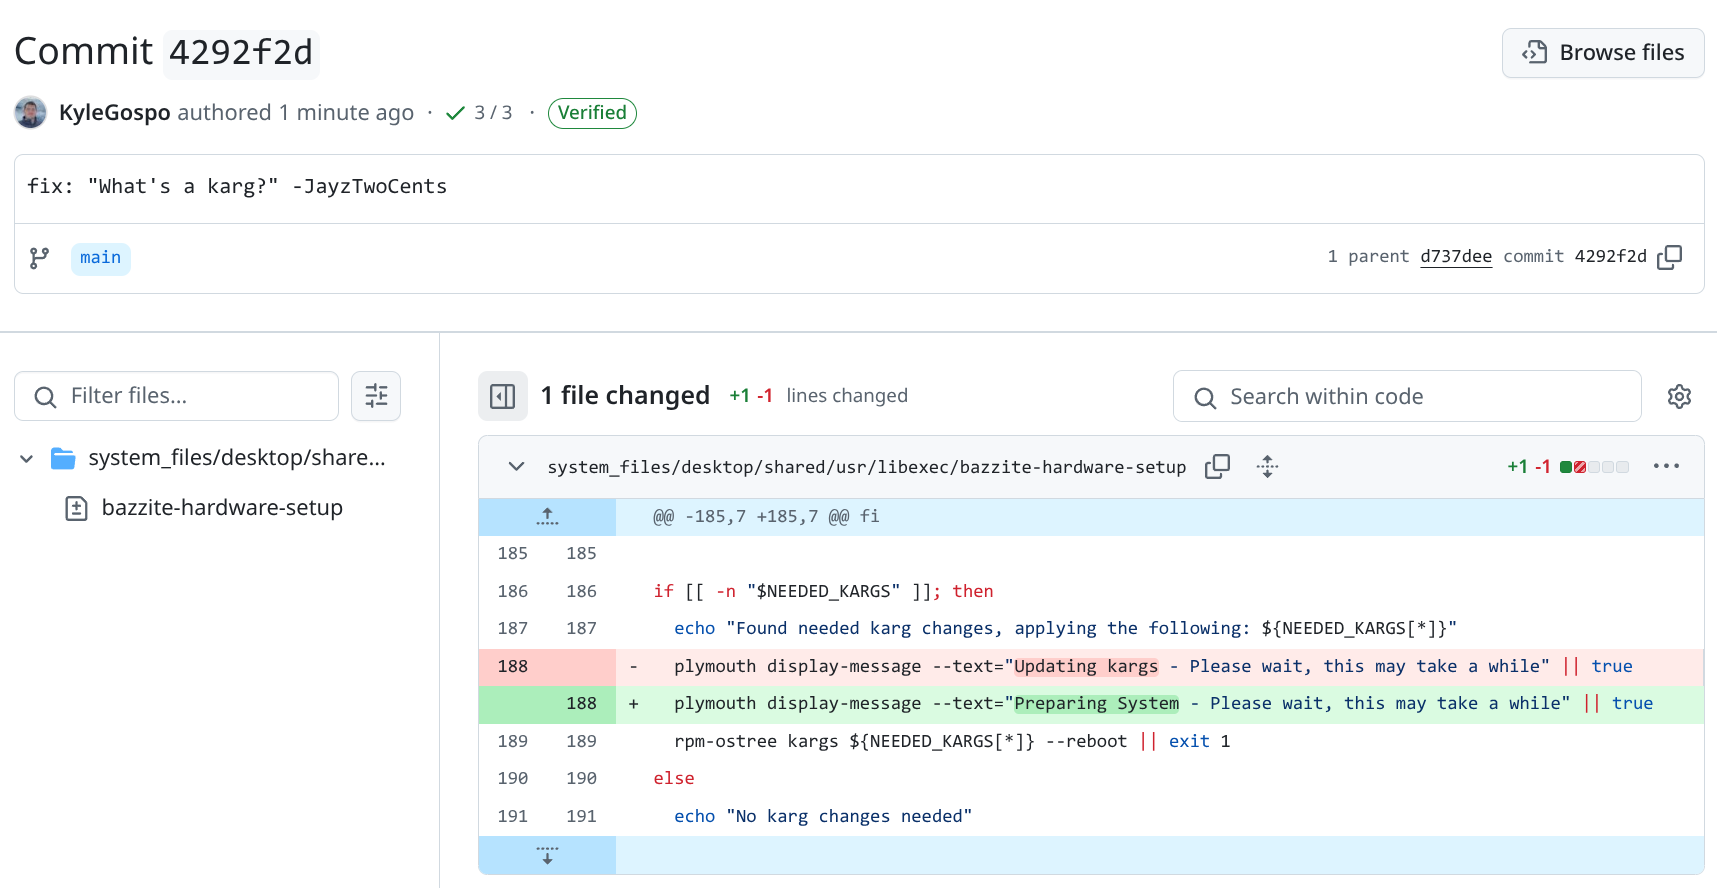Focus the Filter files input
The image size is (1717, 888).
click(190, 396)
